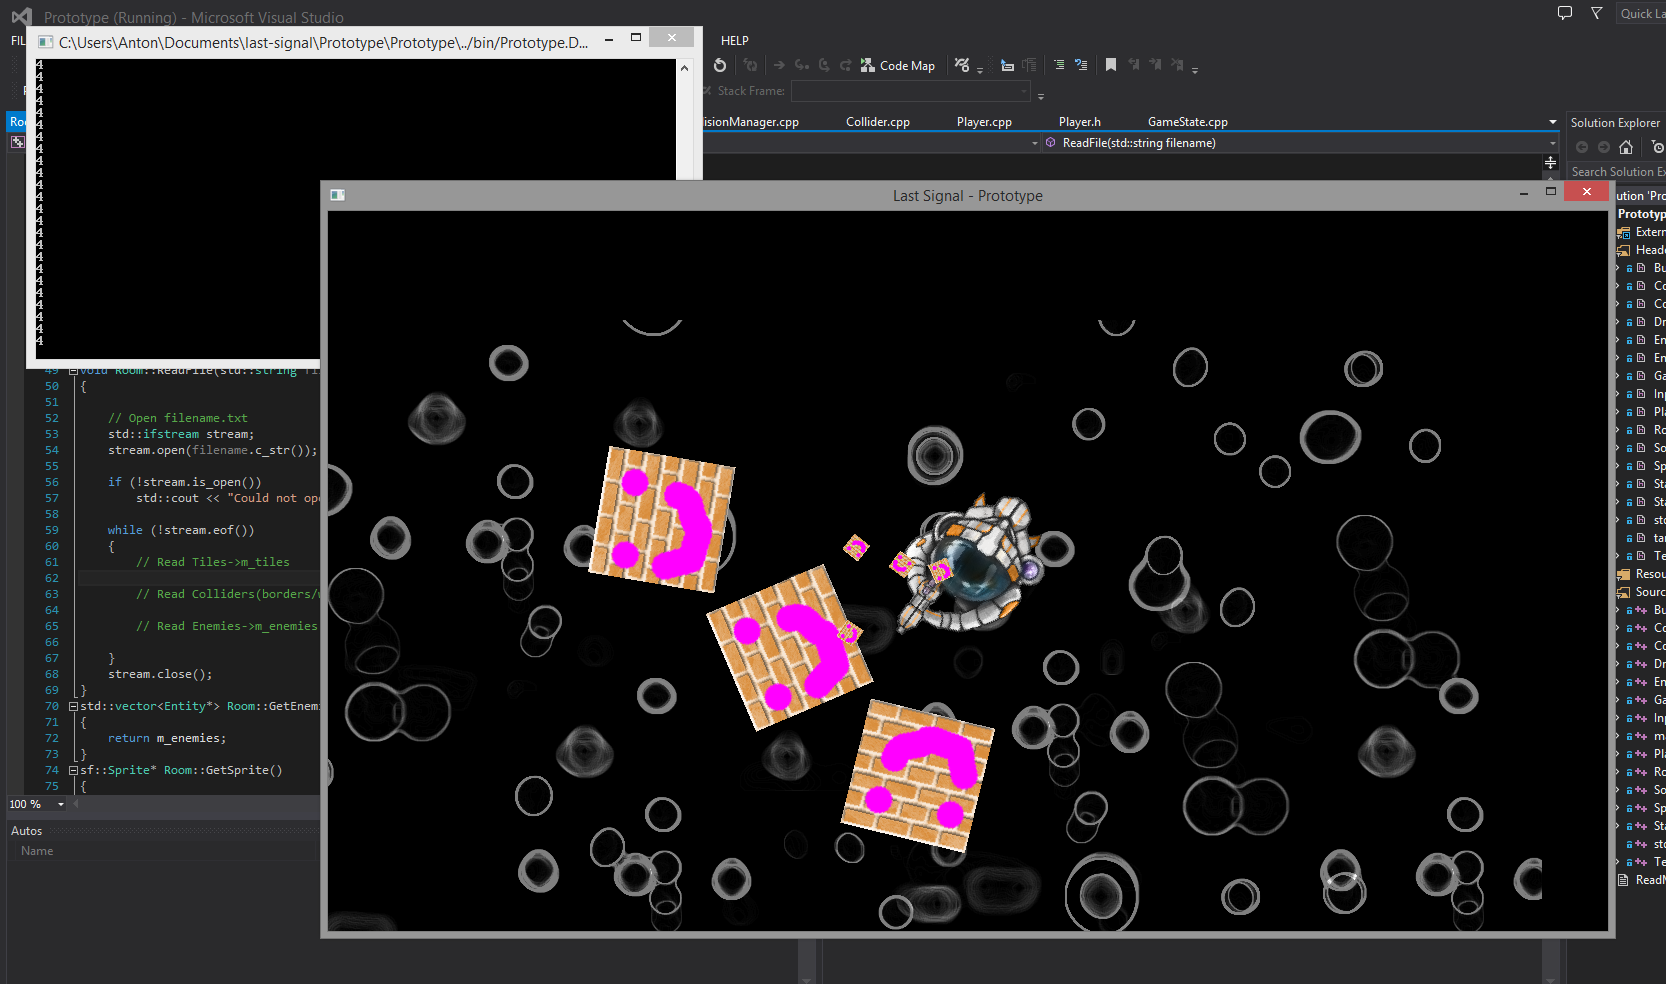
Task: Click the Home icon in Solution Explorer
Action: point(1627,147)
